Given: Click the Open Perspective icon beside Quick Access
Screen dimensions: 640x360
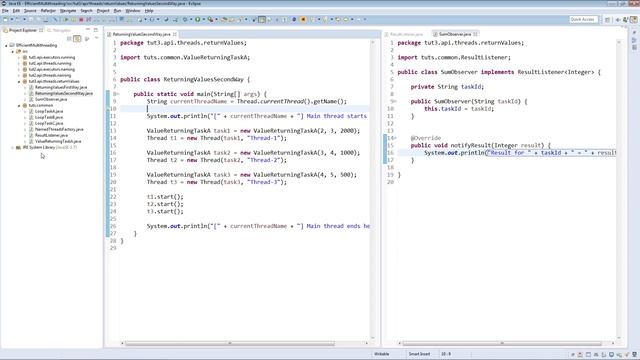Looking at the screenshot, I should [x=607, y=20].
